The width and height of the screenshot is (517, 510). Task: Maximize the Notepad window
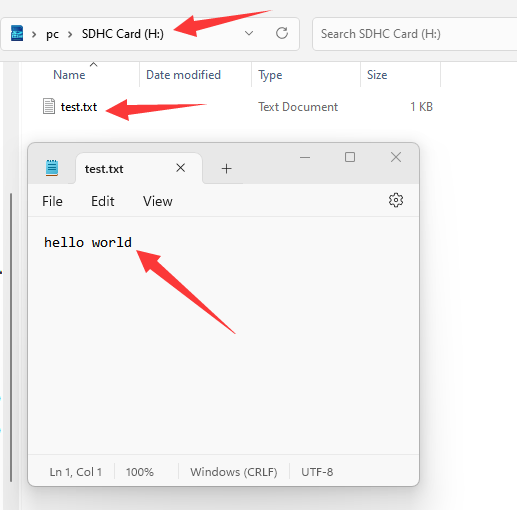[350, 157]
